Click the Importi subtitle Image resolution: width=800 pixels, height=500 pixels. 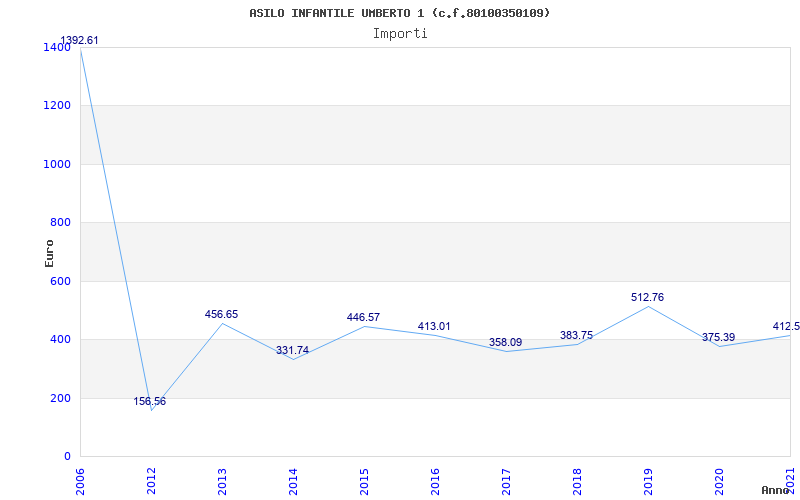click(400, 34)
